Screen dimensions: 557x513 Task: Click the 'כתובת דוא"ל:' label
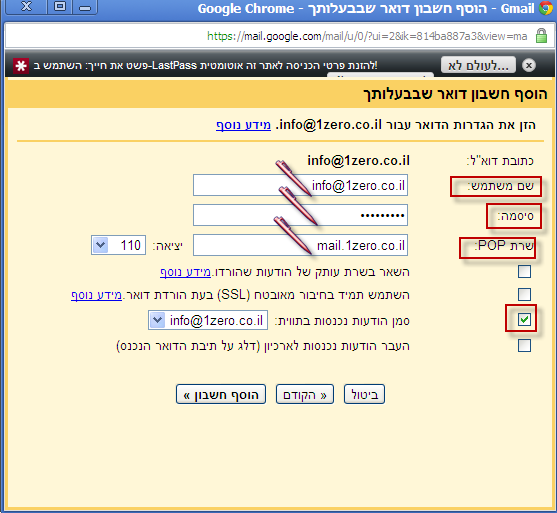[x=500, y=161]
